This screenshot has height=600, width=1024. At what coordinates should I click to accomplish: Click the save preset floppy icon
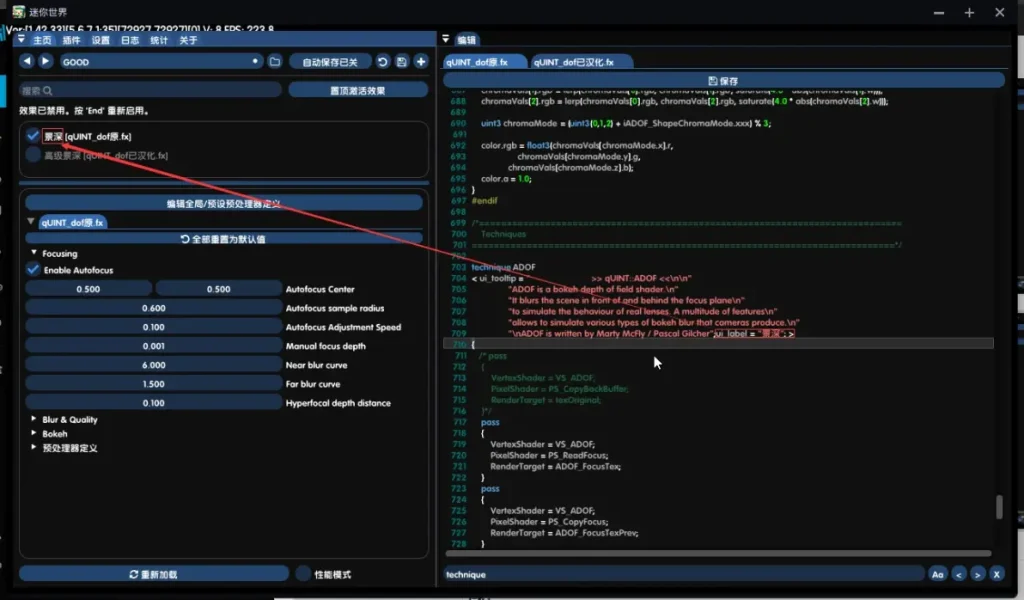(402, 62)
